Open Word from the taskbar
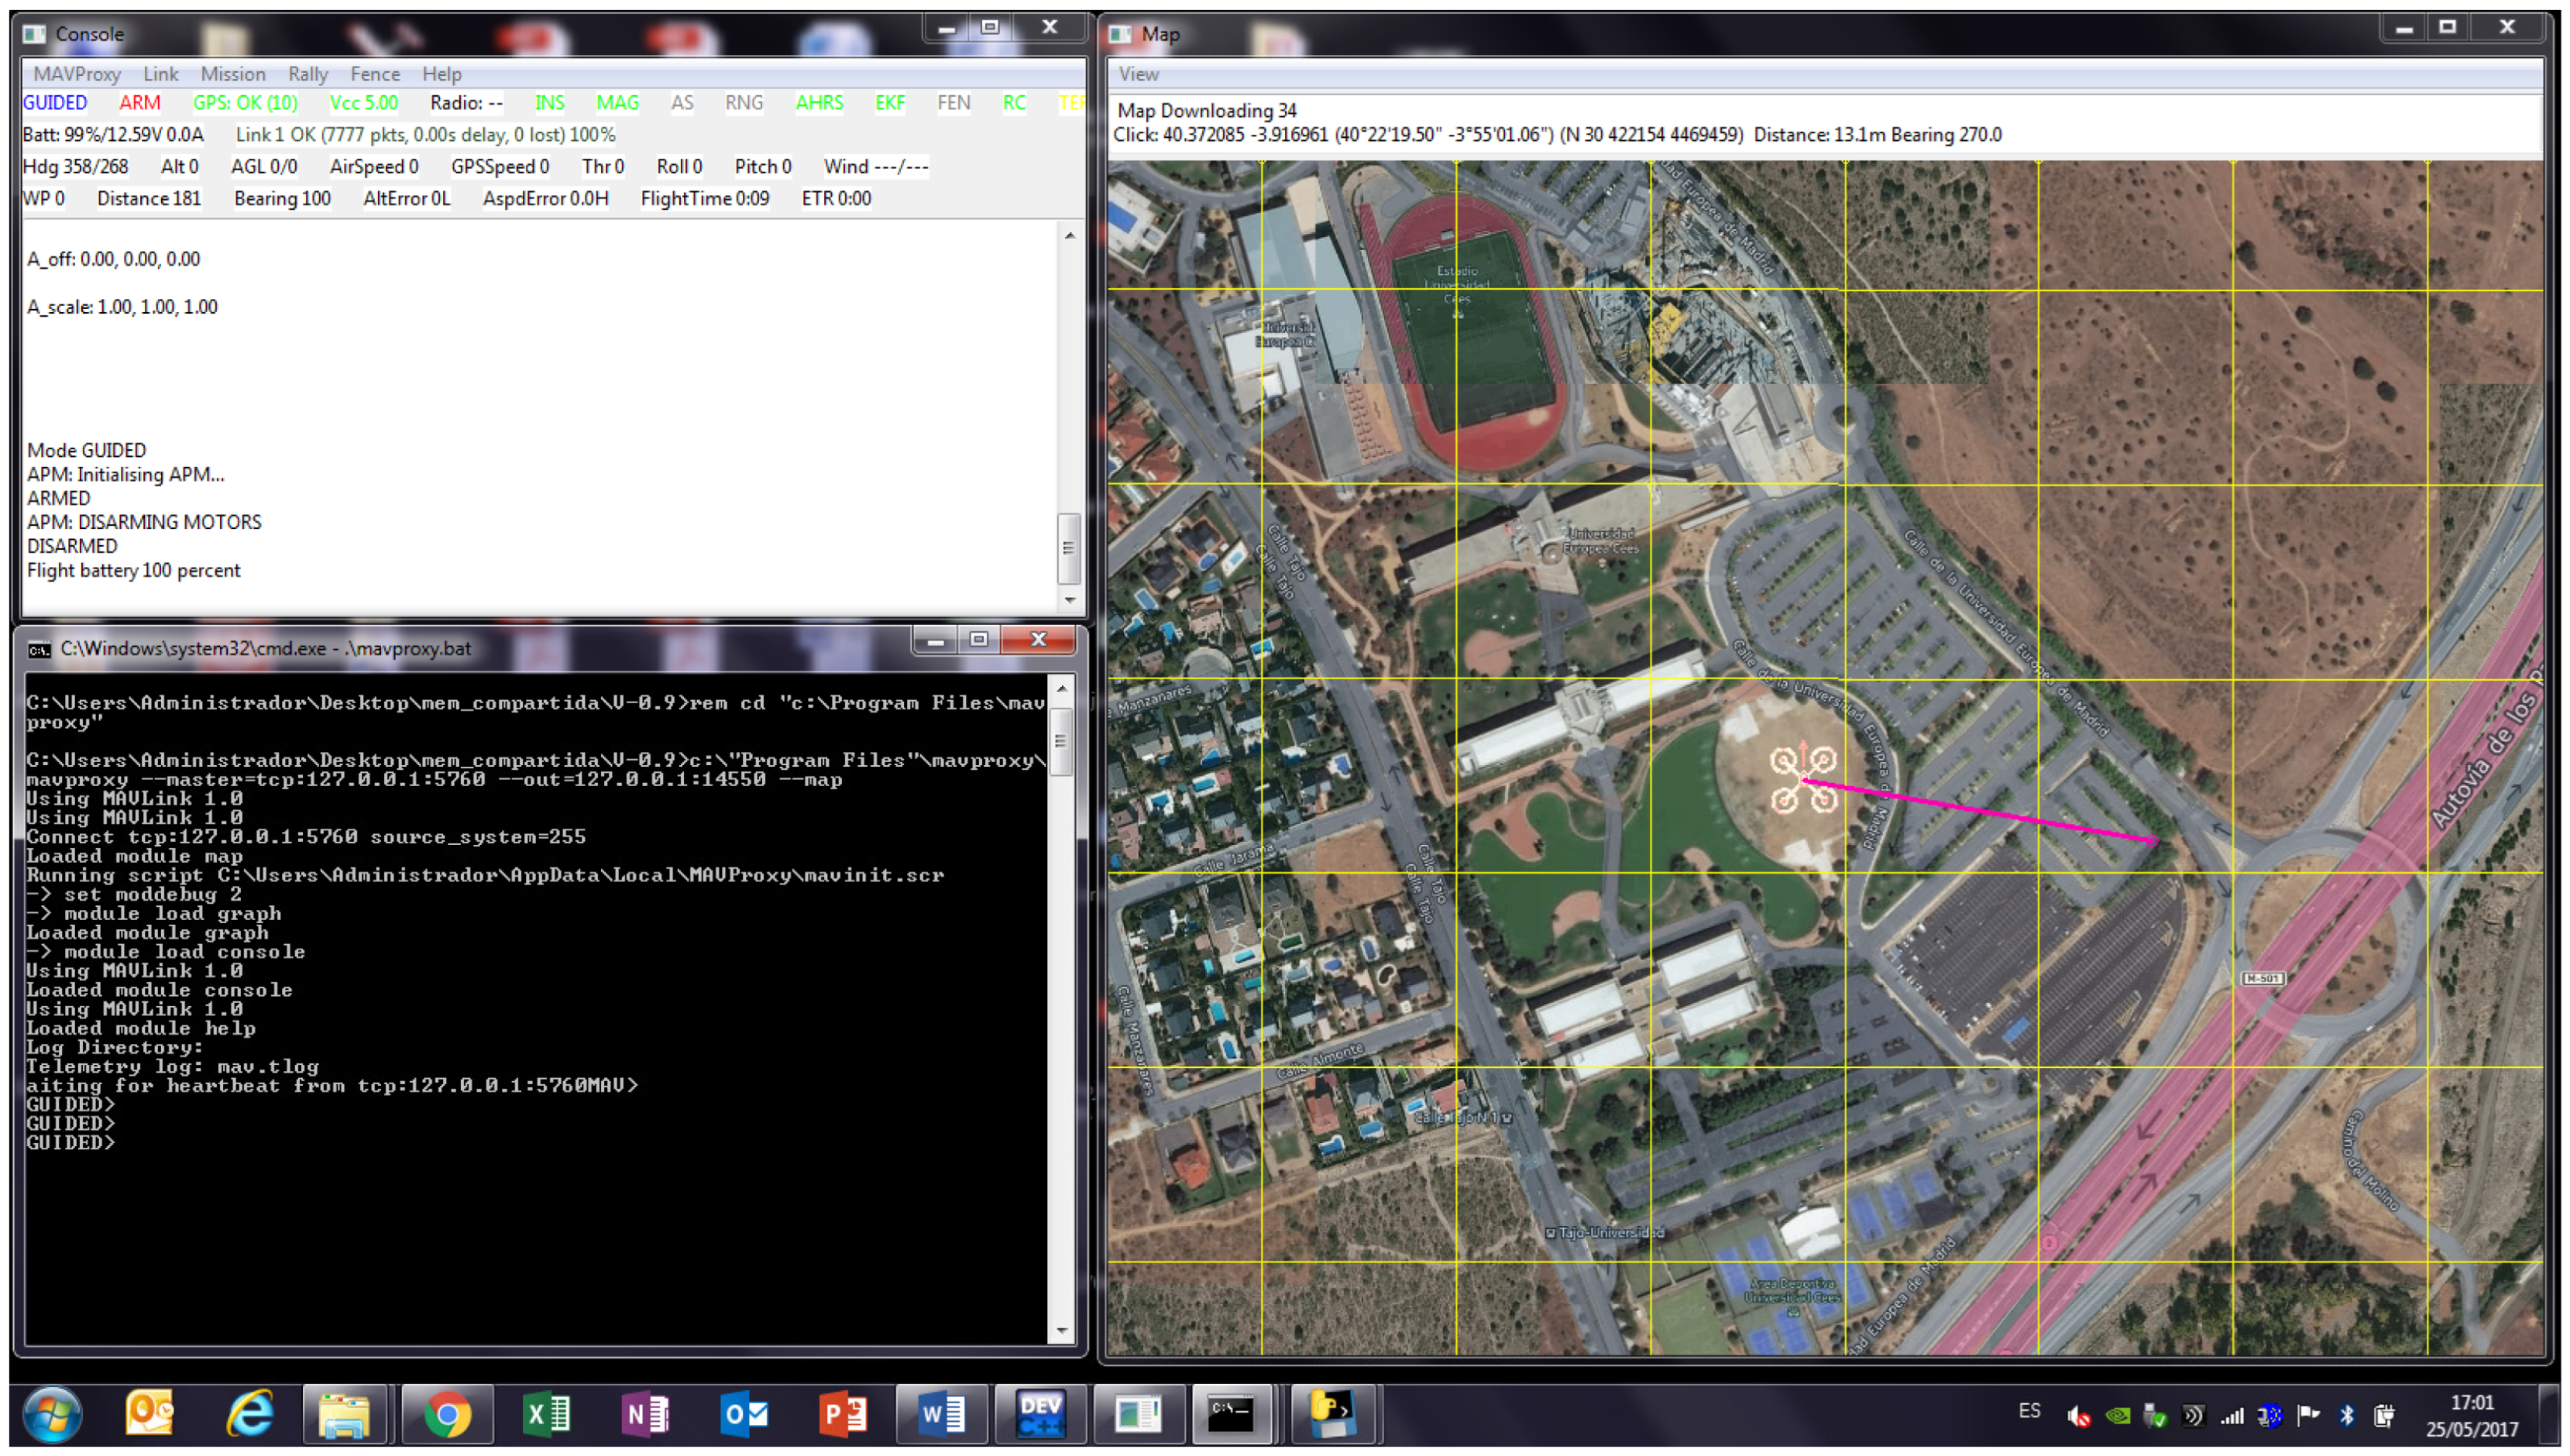This screenshot has width=2570, height=1456. [940, 1414]
